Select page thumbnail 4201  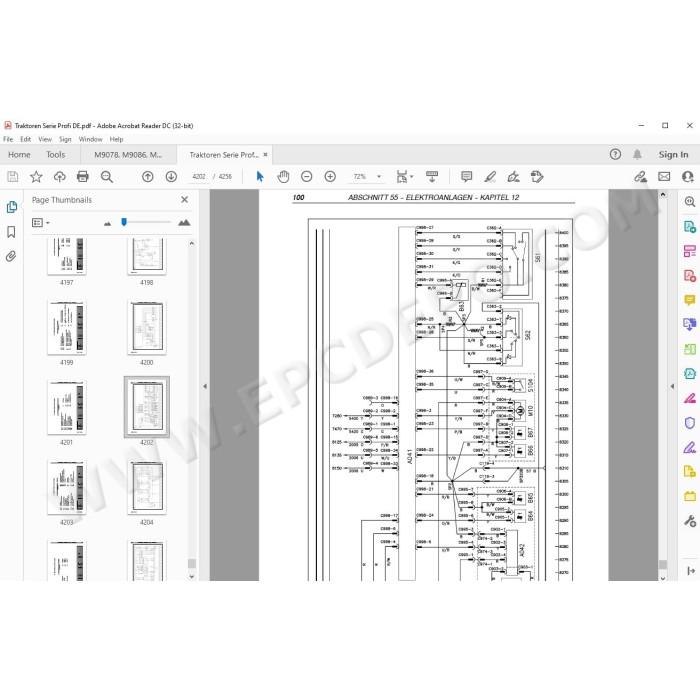click(x=67, y=408)
